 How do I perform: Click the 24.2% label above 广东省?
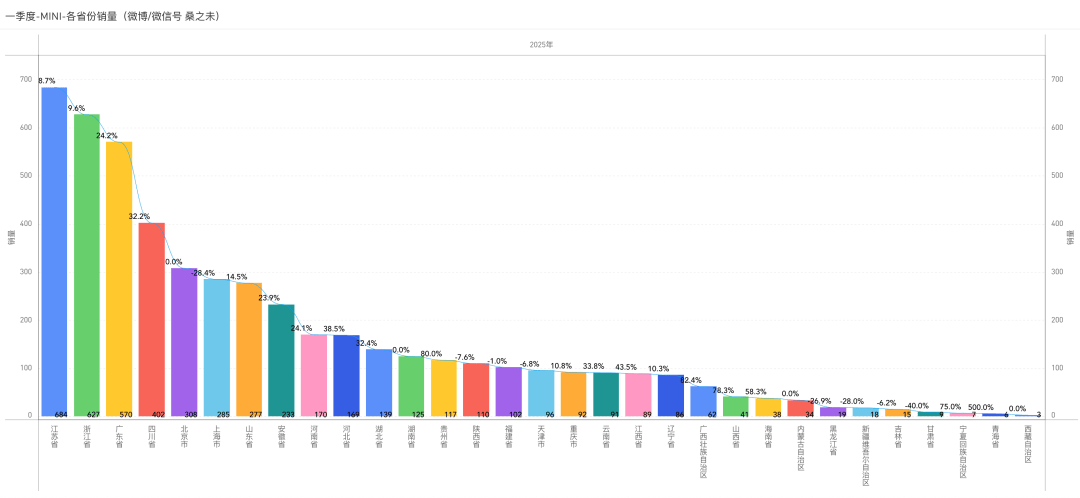[107, 135]
